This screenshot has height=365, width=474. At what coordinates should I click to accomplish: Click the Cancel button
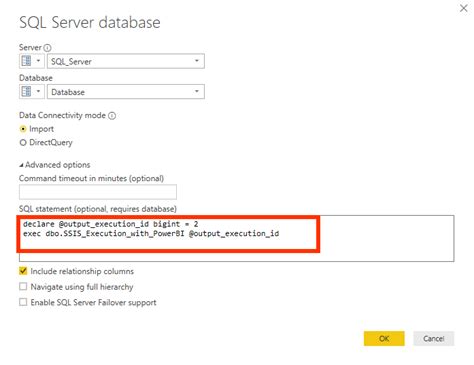point(434,338)
